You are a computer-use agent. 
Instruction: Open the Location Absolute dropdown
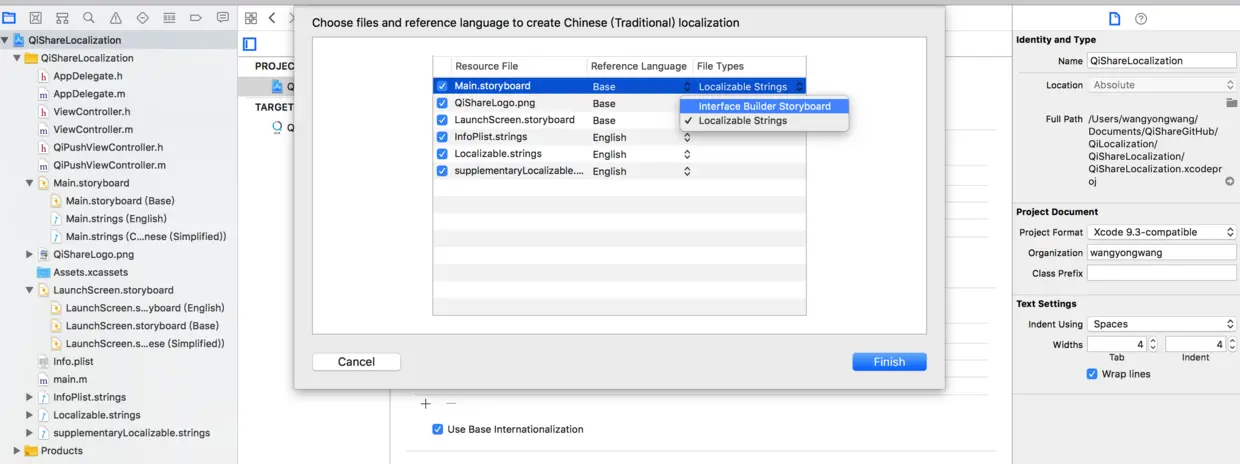1162,85
